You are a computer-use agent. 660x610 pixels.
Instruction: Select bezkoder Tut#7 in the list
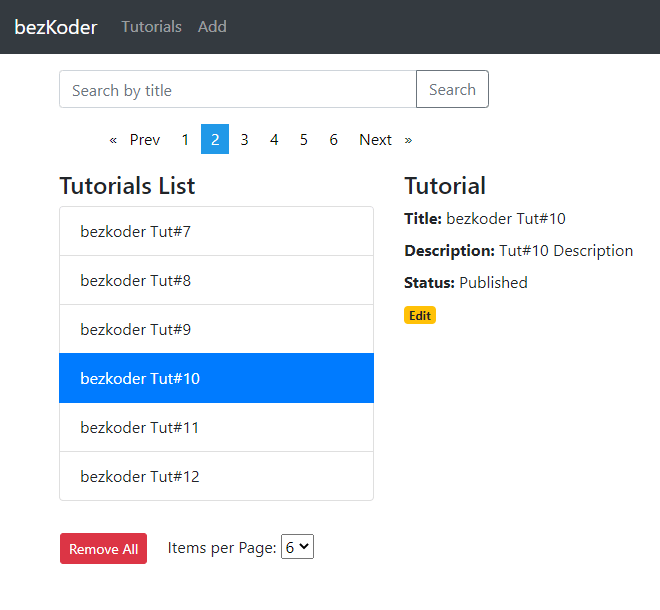tap(216, 231)
